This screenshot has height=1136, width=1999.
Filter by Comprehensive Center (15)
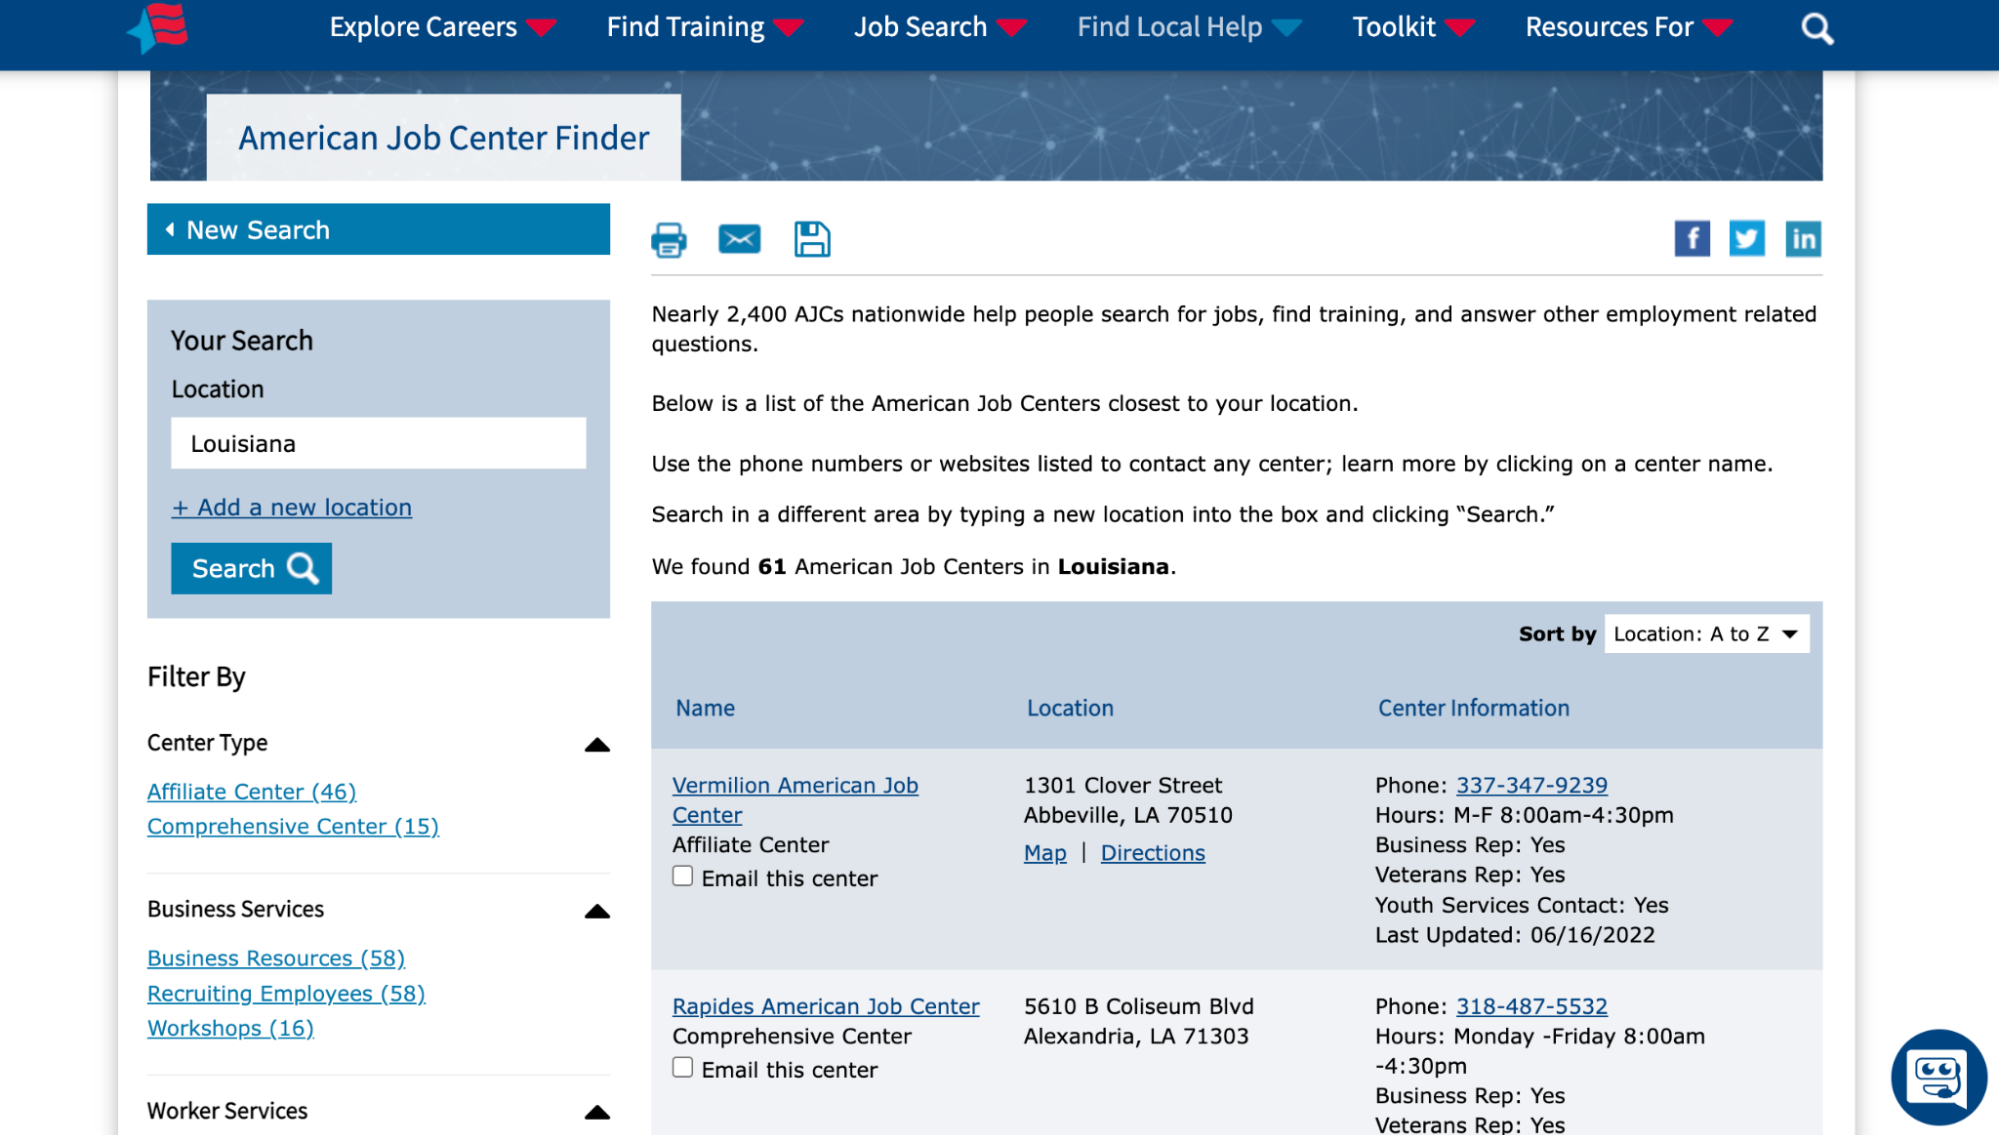[293, 827]
